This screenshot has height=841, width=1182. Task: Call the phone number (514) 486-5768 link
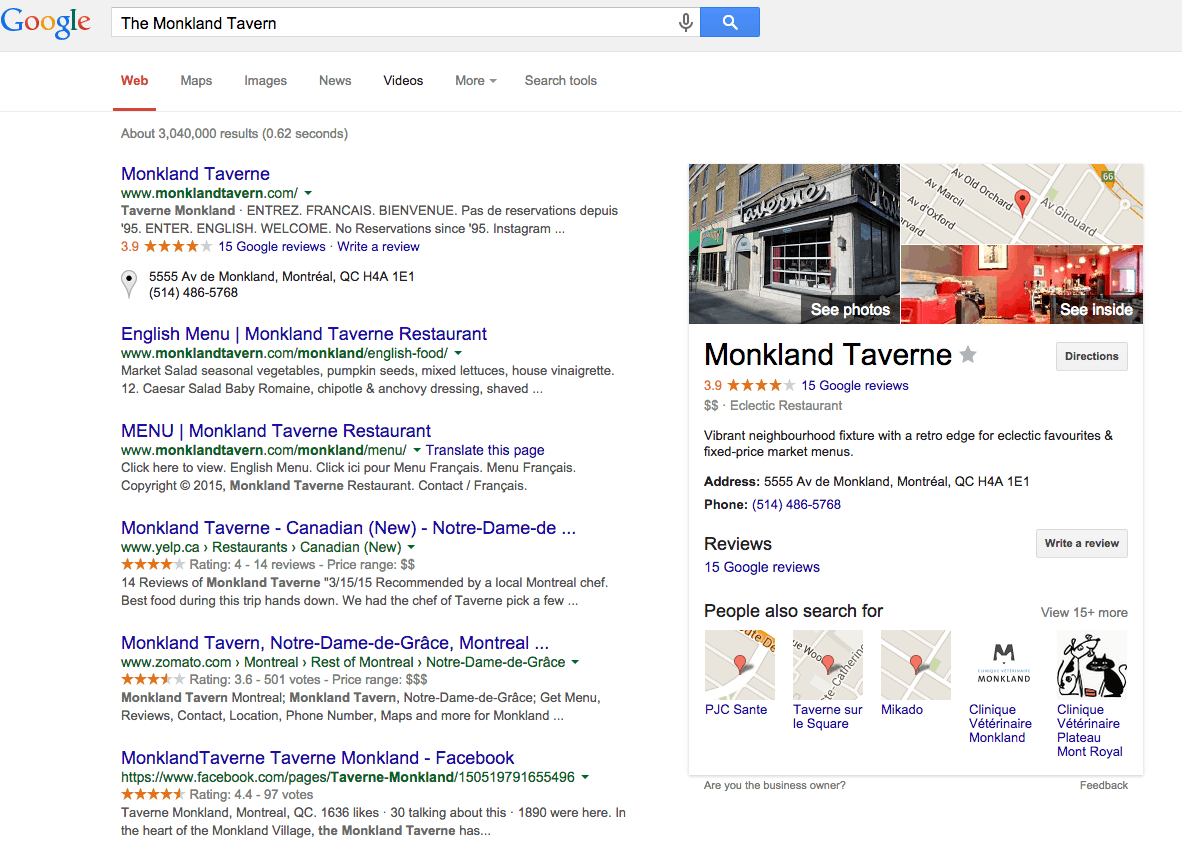click(796, 505)
